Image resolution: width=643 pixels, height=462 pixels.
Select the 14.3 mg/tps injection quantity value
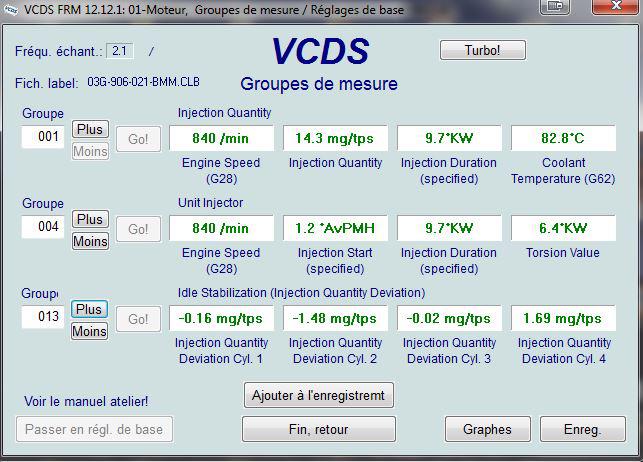click(335, 139)
